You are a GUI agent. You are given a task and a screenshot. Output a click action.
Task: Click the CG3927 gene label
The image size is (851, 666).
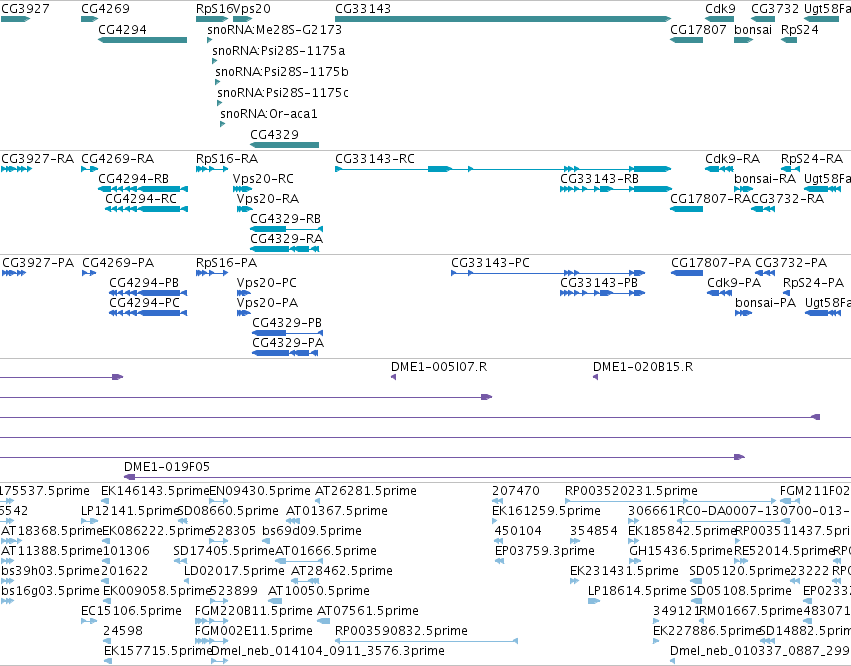[25, 9]
